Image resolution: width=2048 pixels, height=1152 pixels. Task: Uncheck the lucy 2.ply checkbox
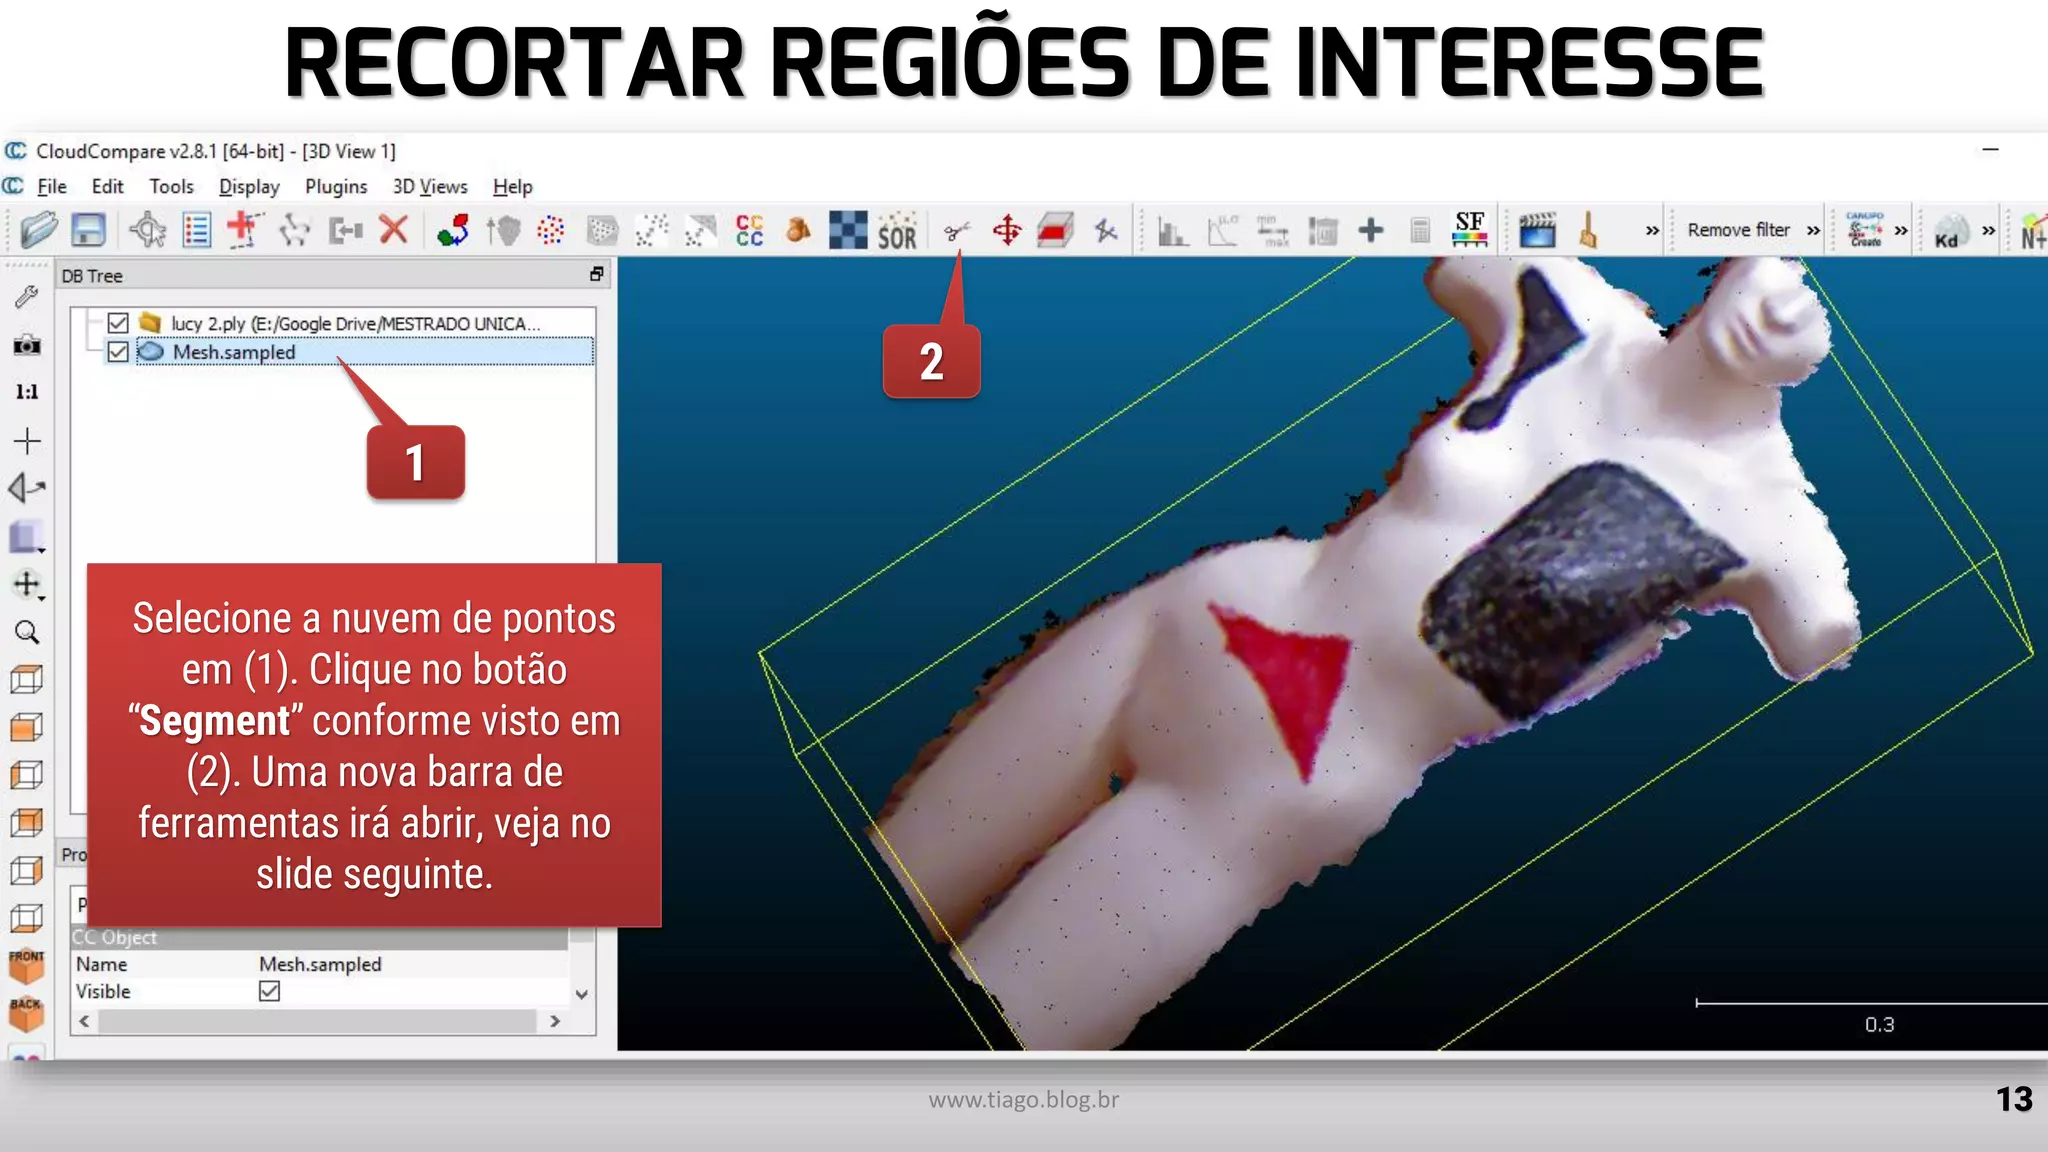pos(118,323)
